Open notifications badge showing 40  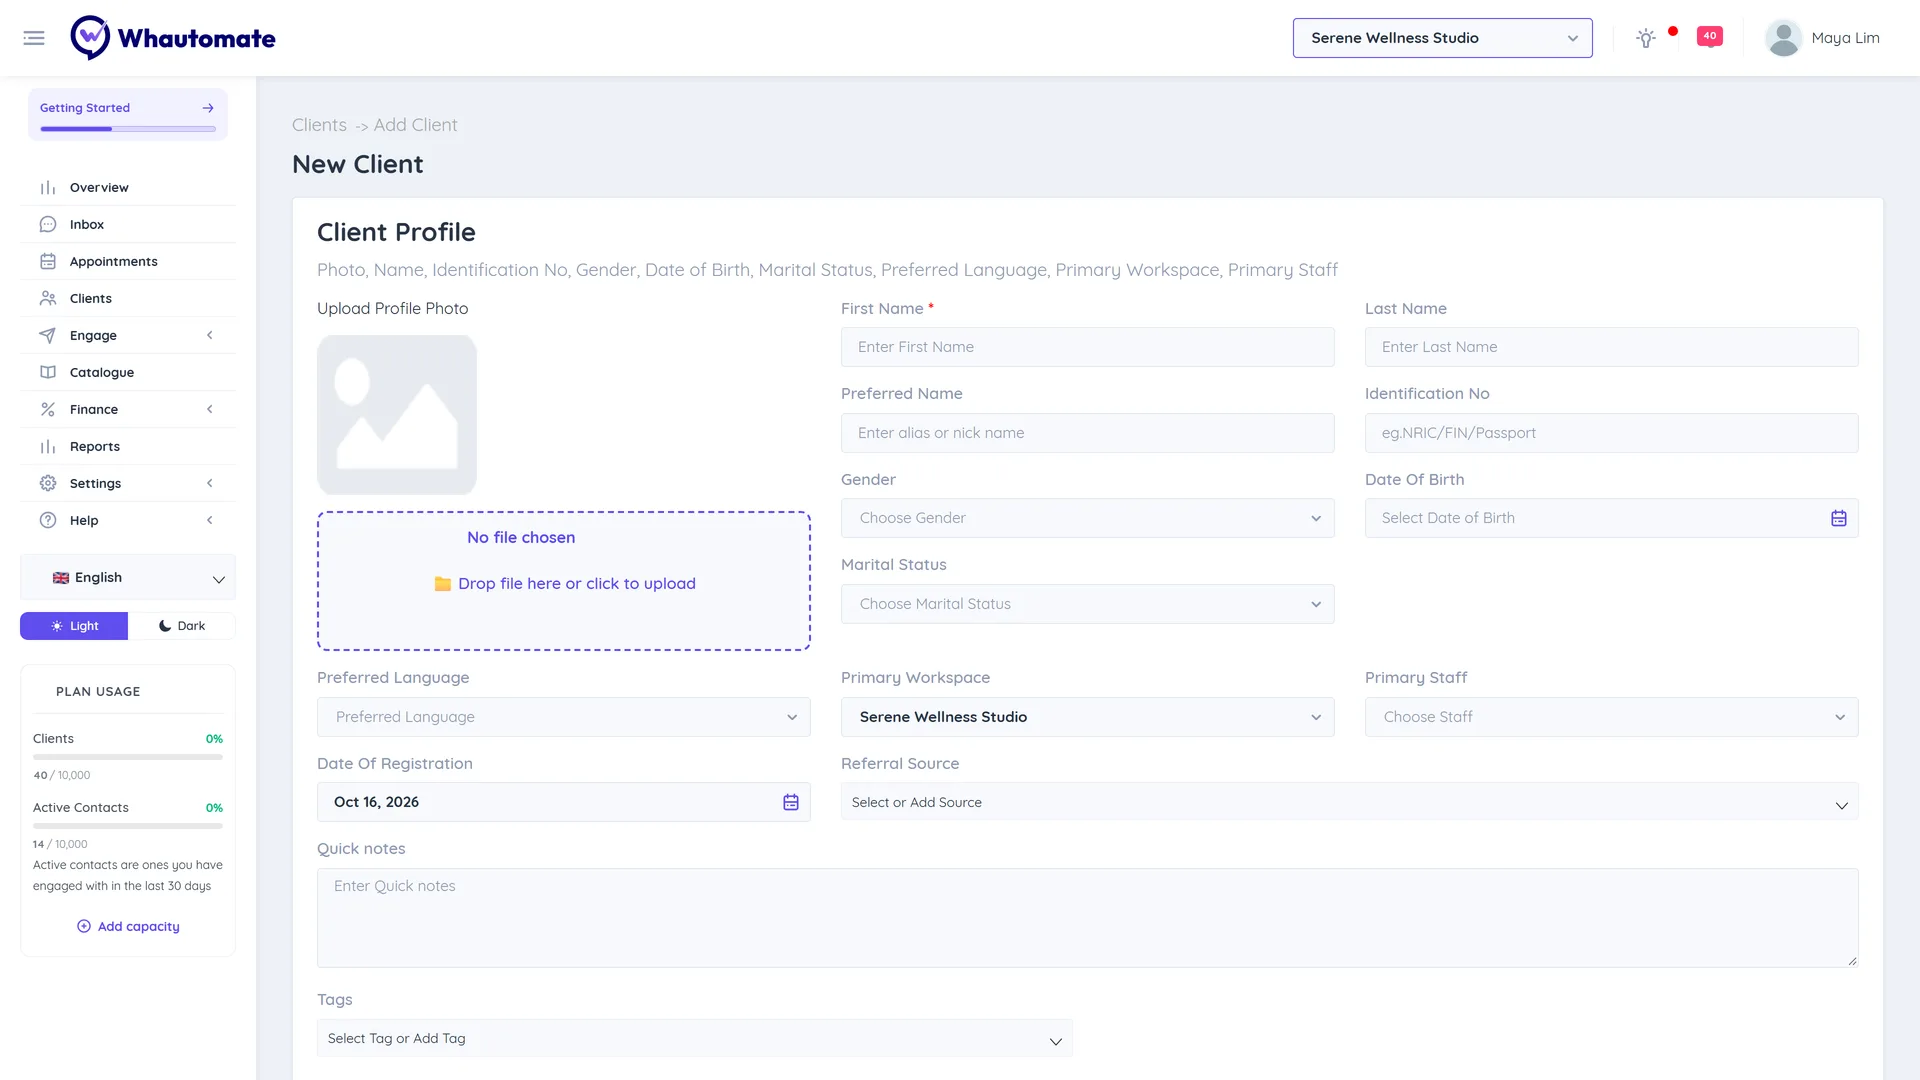pos(1710,37)
